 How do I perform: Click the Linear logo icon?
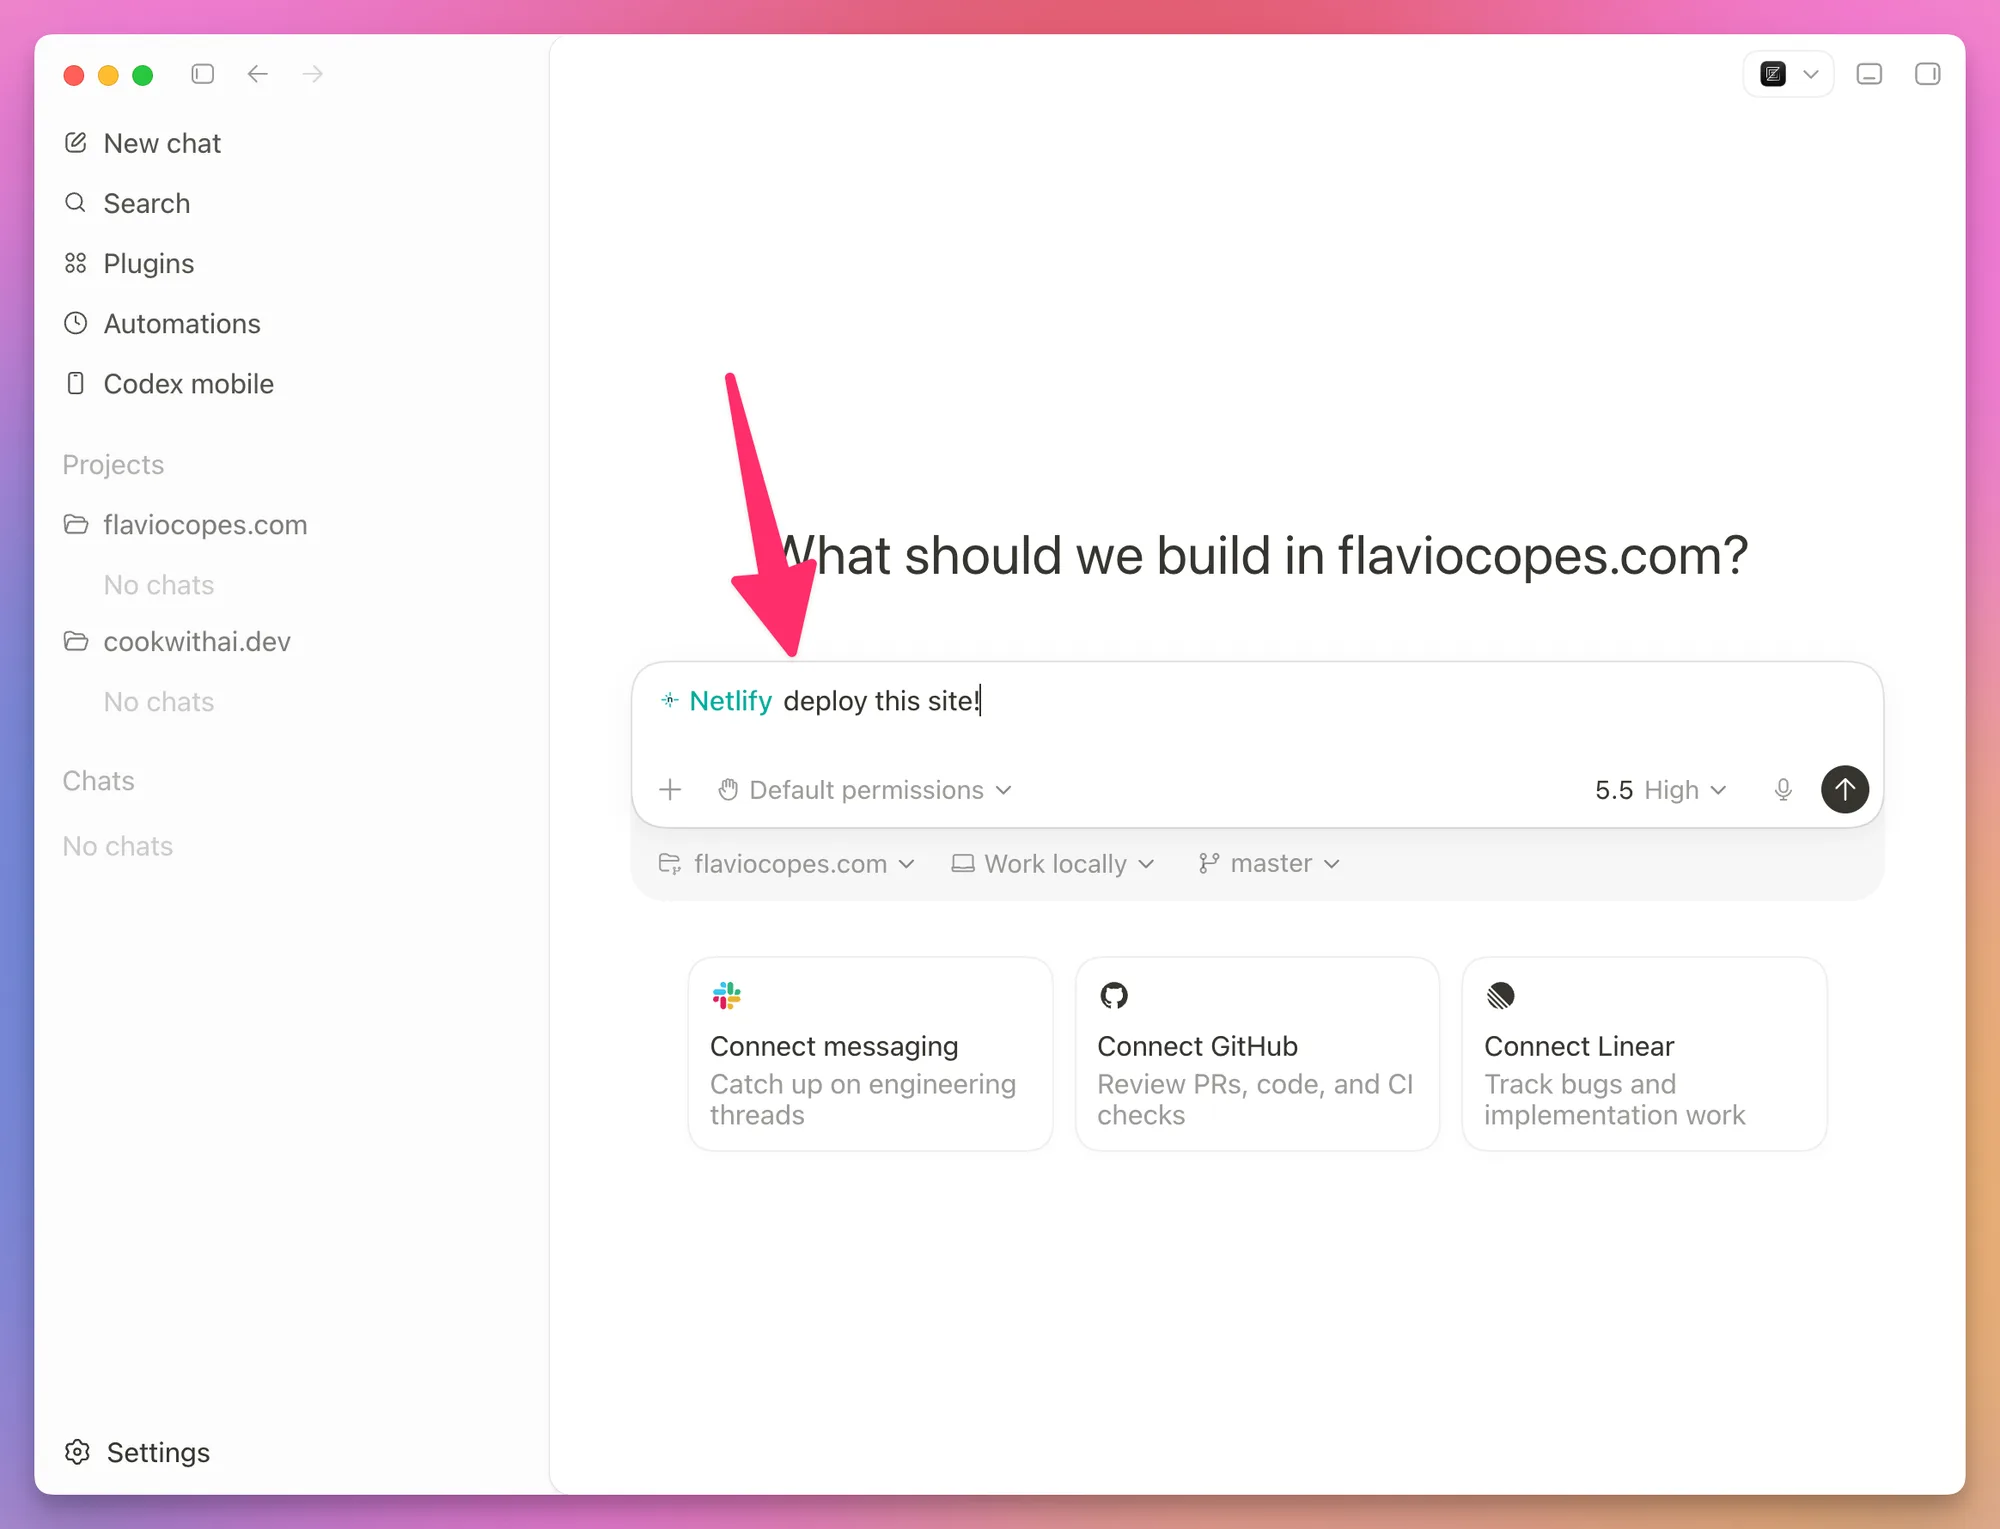1500,995
